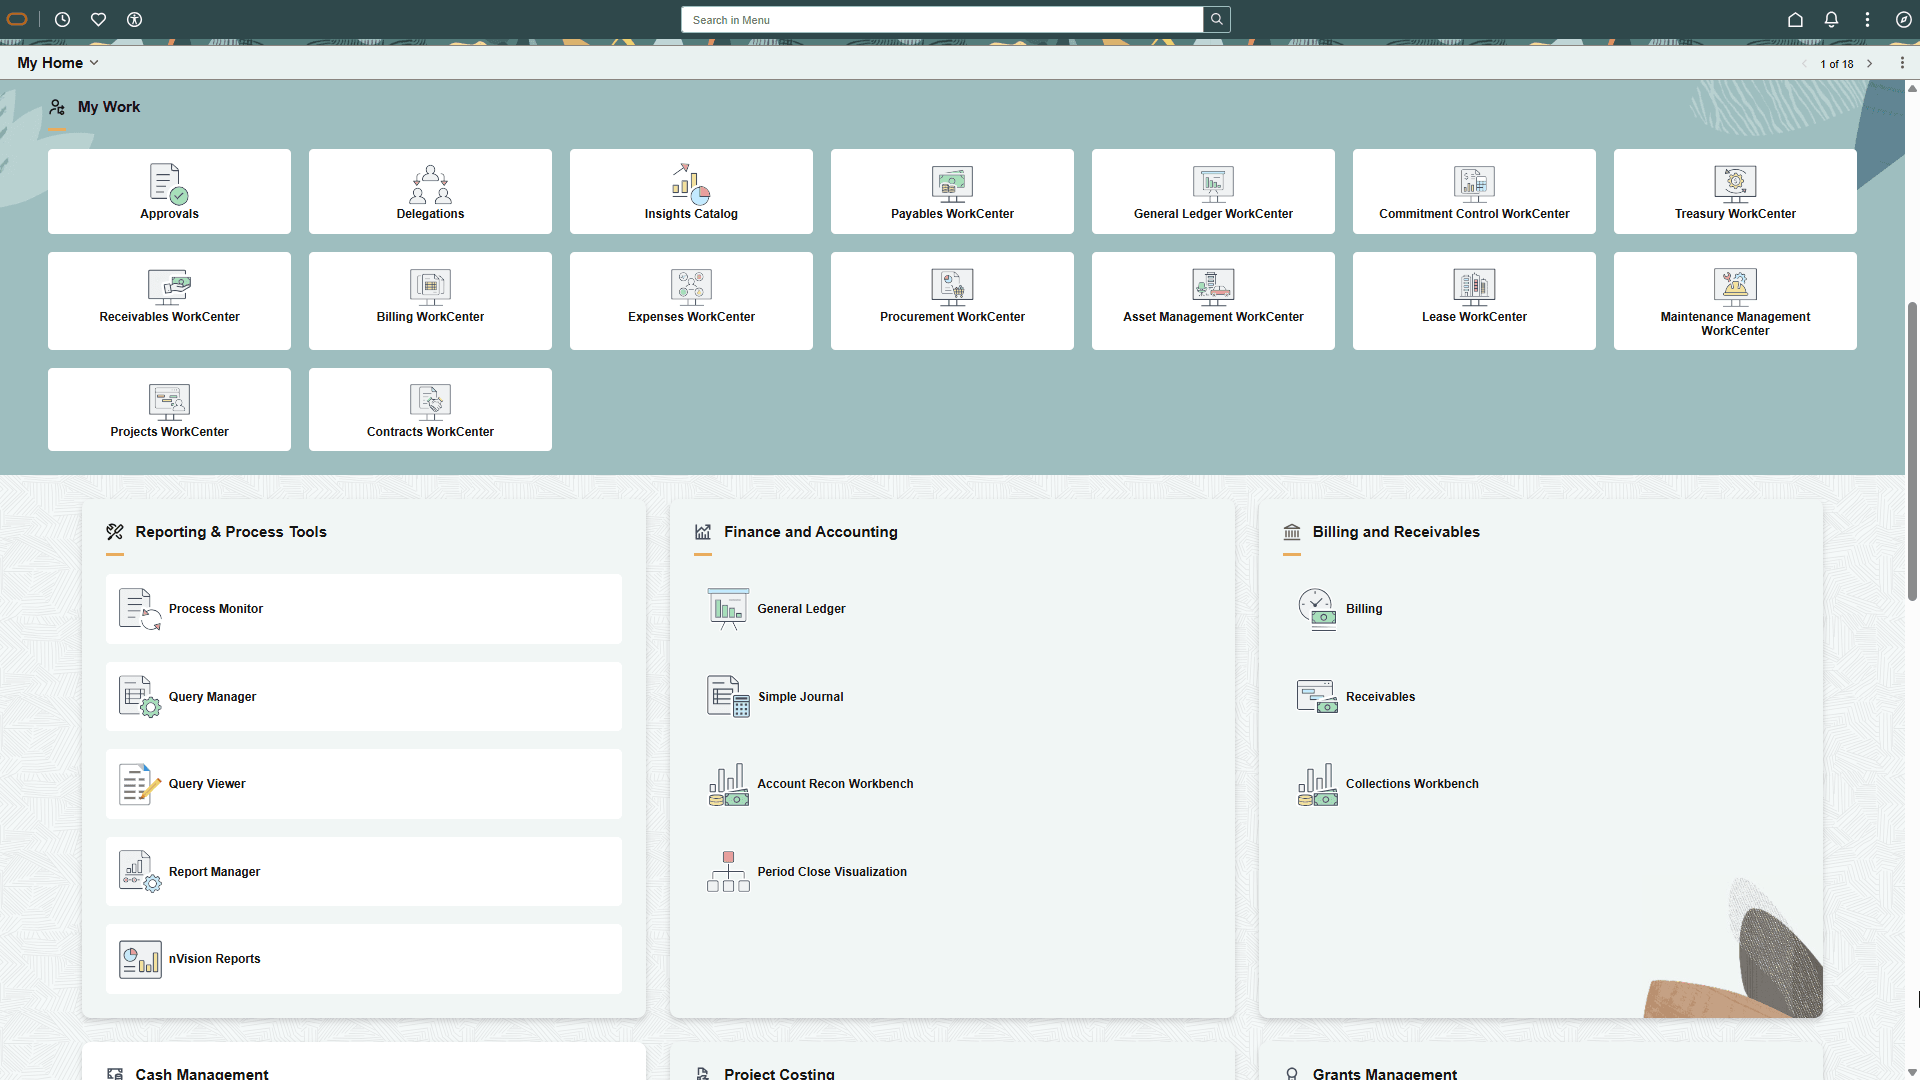The width and height of the screenshot is (1920, 1080).
Task: Open the homepage three-dot options menu
Action: click(x=1904, y=62)
